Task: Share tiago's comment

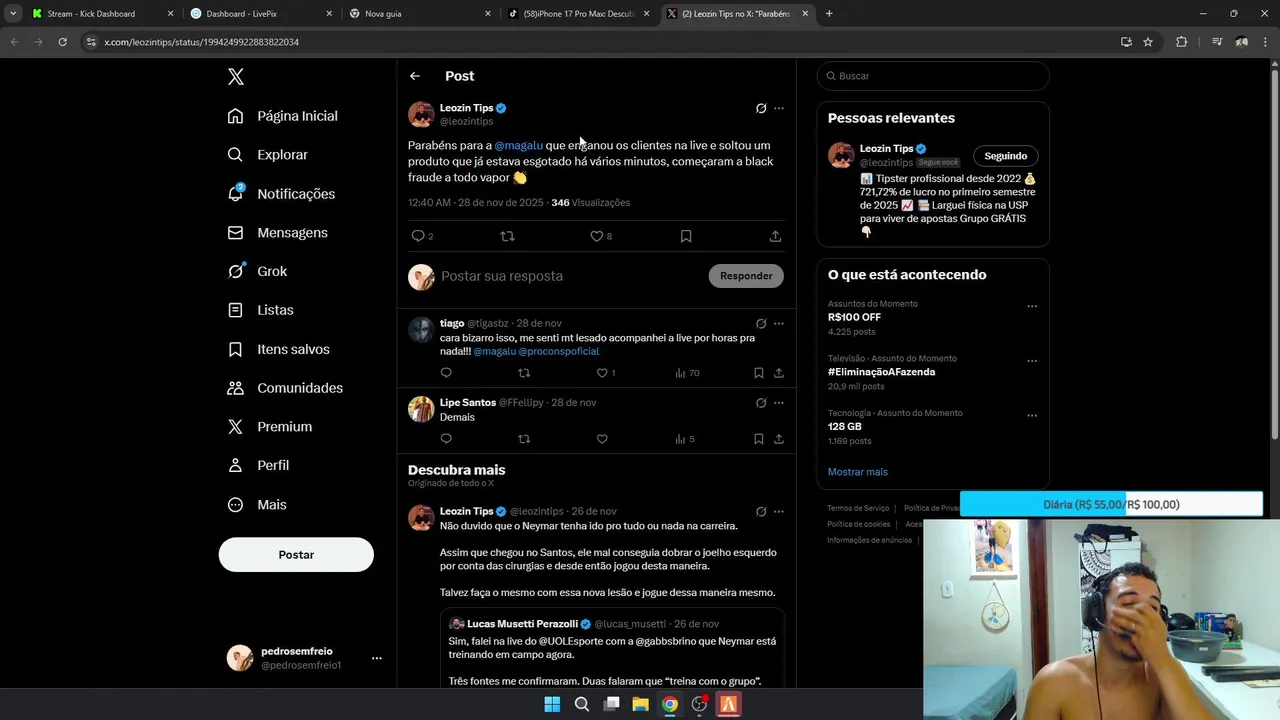Action: pos(779,373)
